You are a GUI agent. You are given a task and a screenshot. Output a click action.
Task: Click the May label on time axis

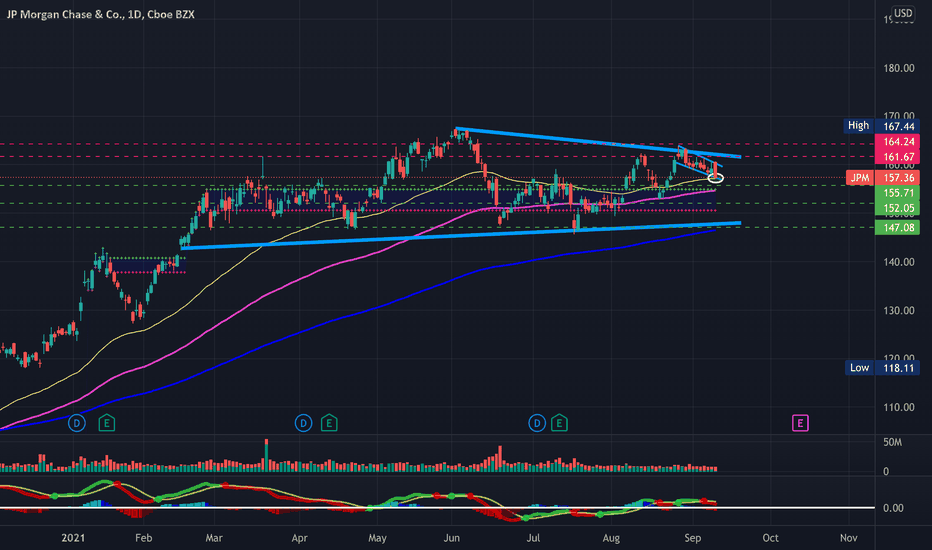(377, 538)
